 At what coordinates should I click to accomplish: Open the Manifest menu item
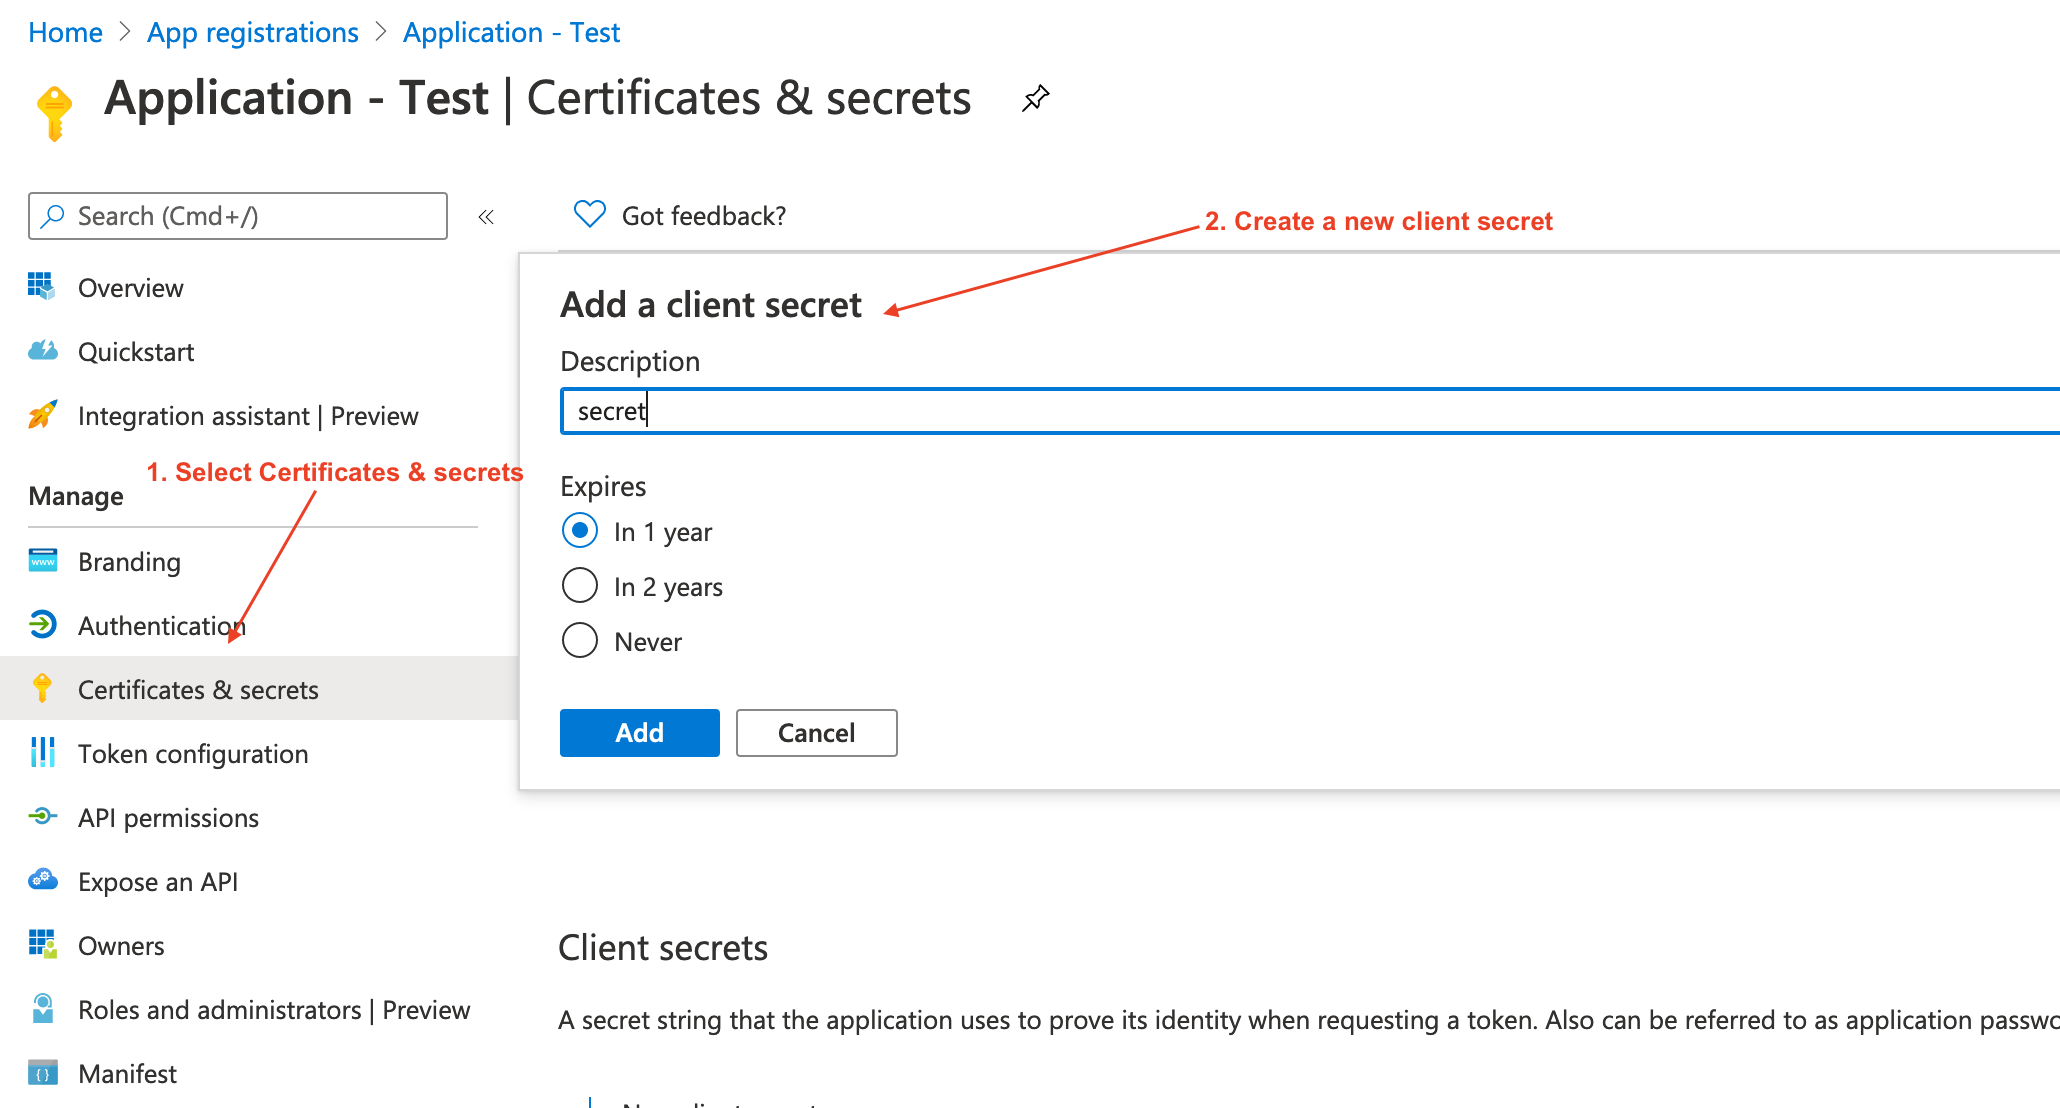pyautogui.click(x=127, y=1074)
